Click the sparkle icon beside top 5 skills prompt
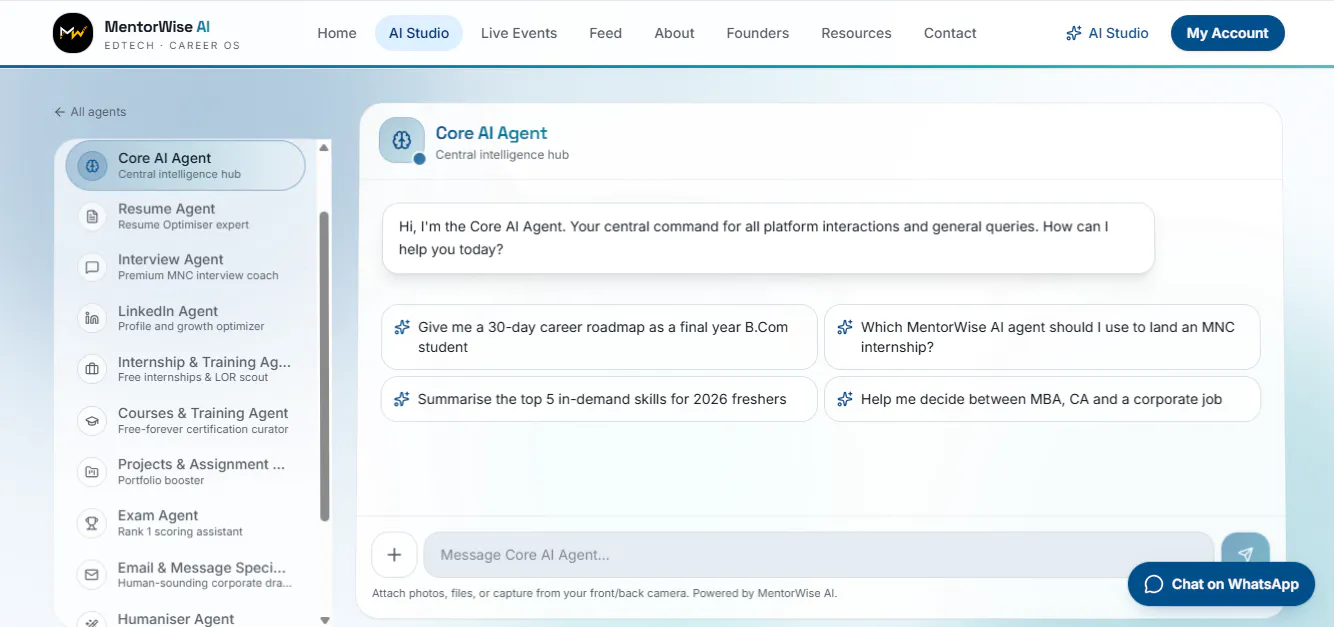Image resolution: width=1334 pixels, height=627 pixels. coord(402,399)
